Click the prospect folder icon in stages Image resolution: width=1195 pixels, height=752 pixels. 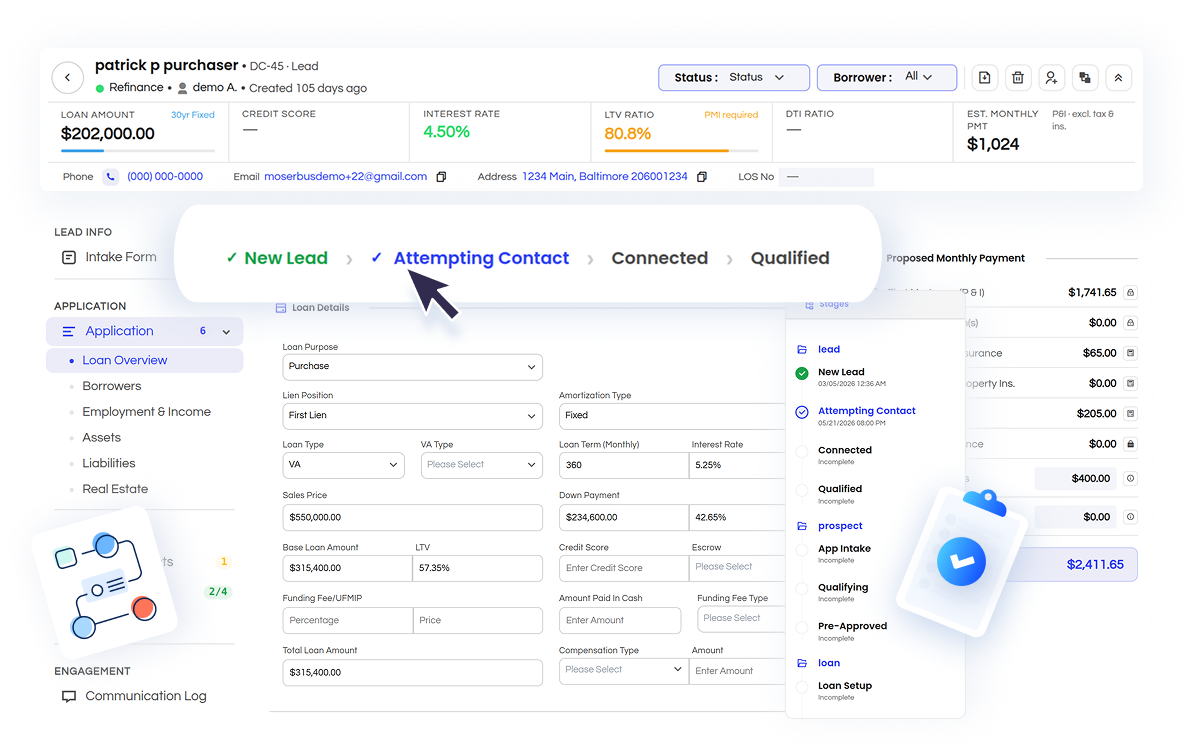tap(802, 526)
